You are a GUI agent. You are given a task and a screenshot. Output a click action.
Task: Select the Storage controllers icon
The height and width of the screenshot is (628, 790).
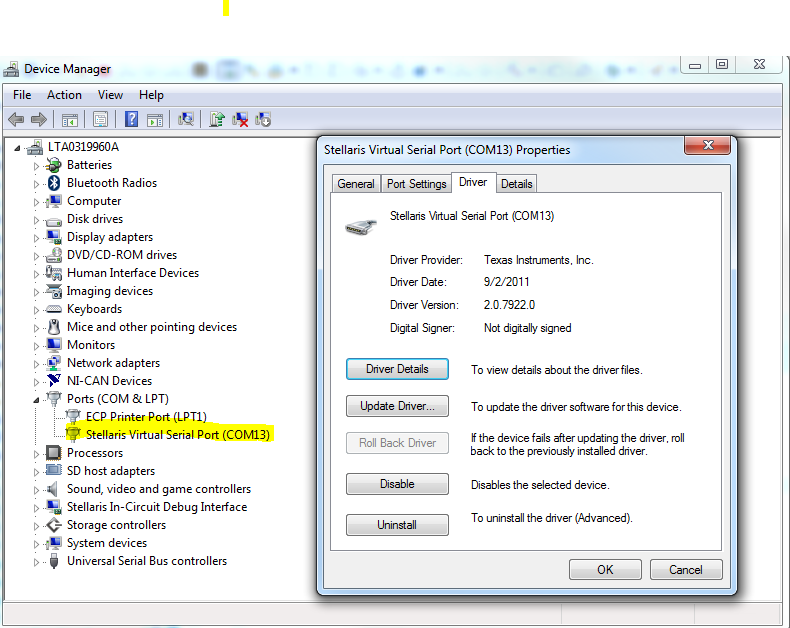pyautogui.click(x=53, y=525)
